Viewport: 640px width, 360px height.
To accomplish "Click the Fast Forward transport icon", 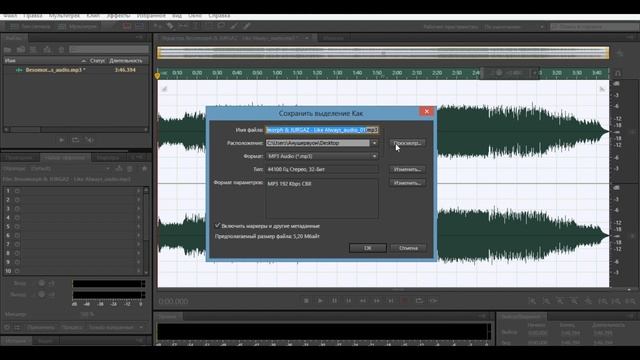I will tap(377, 301).
